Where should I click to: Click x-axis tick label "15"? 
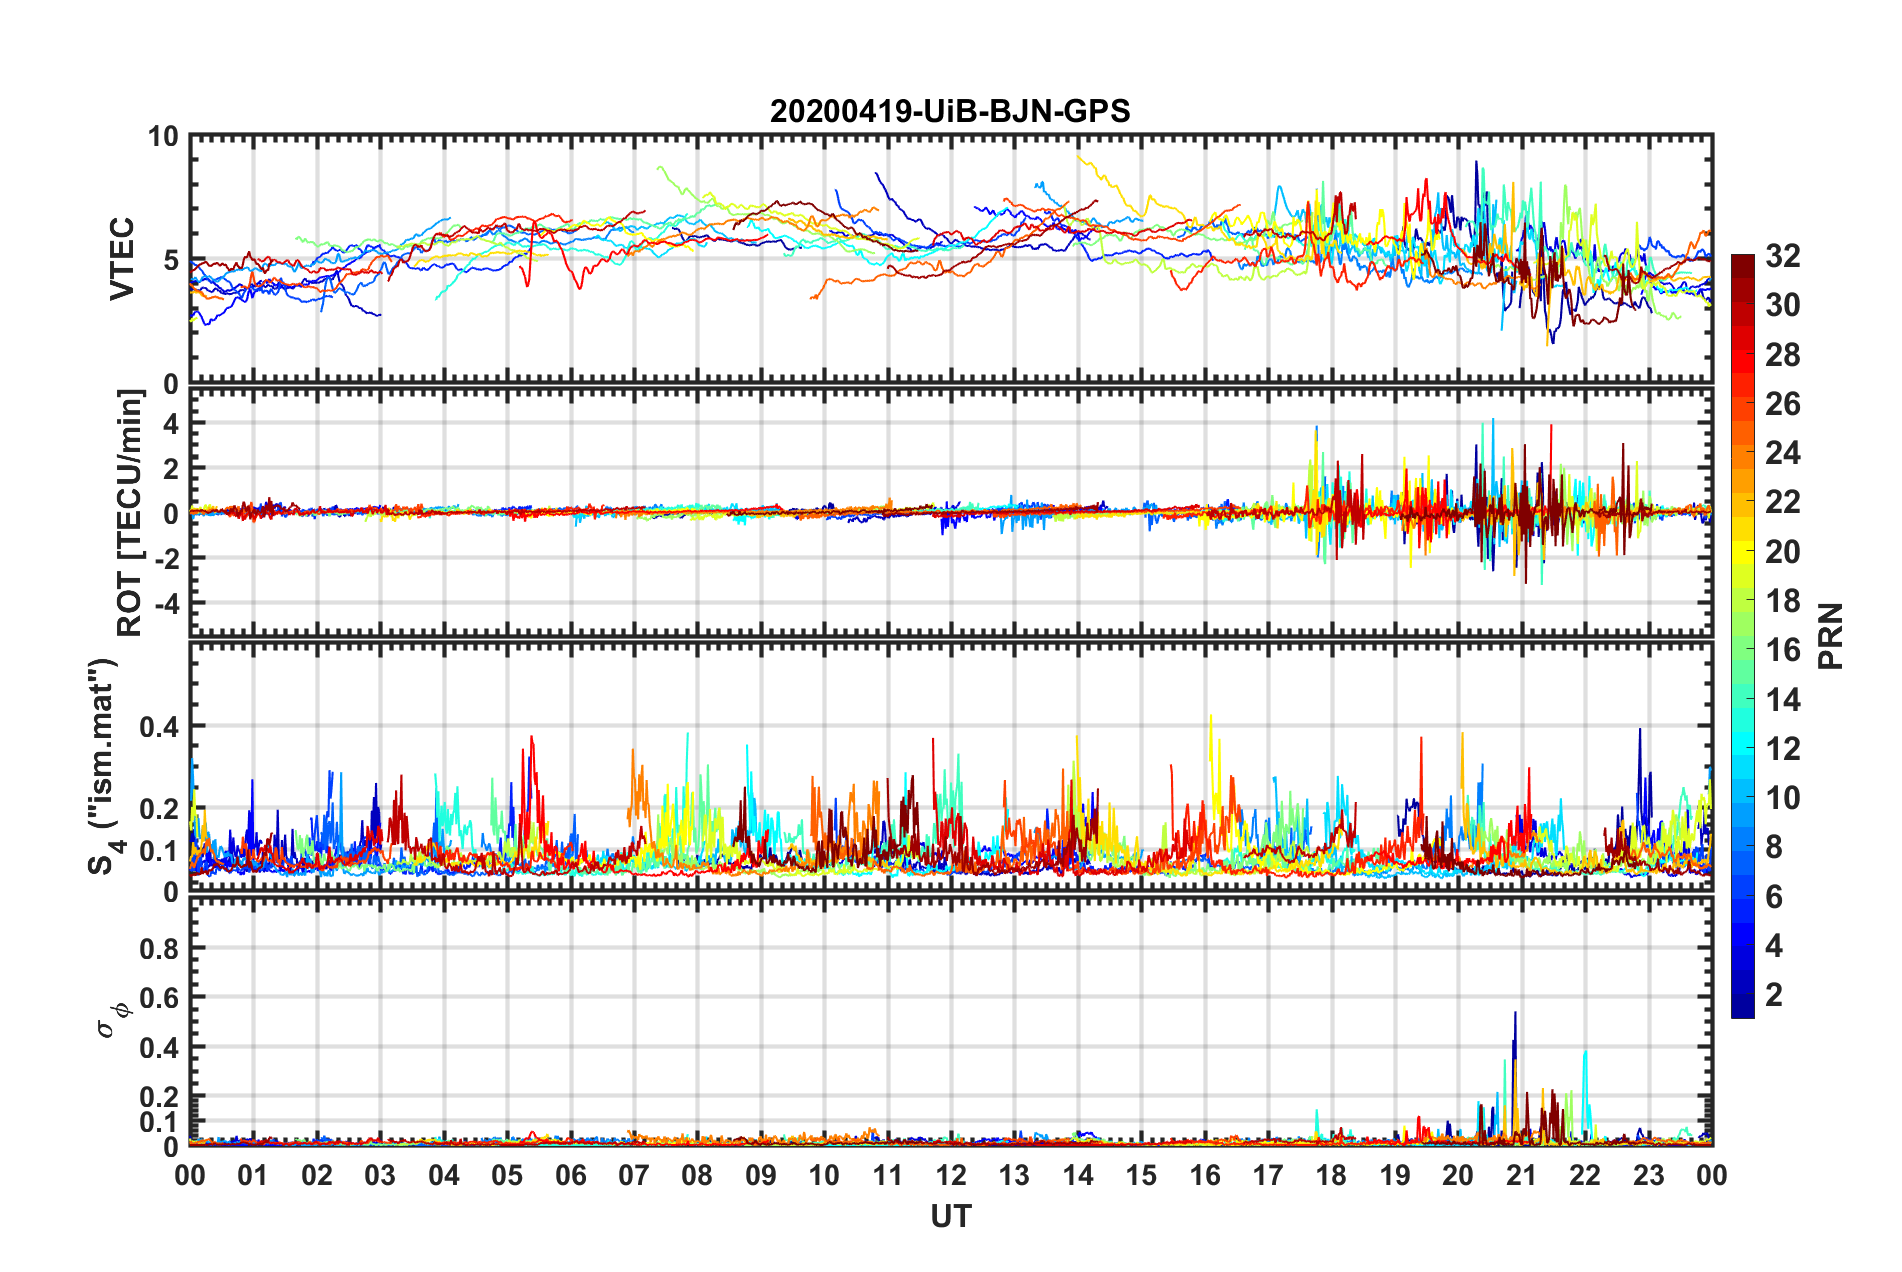coord(1141,1175)
